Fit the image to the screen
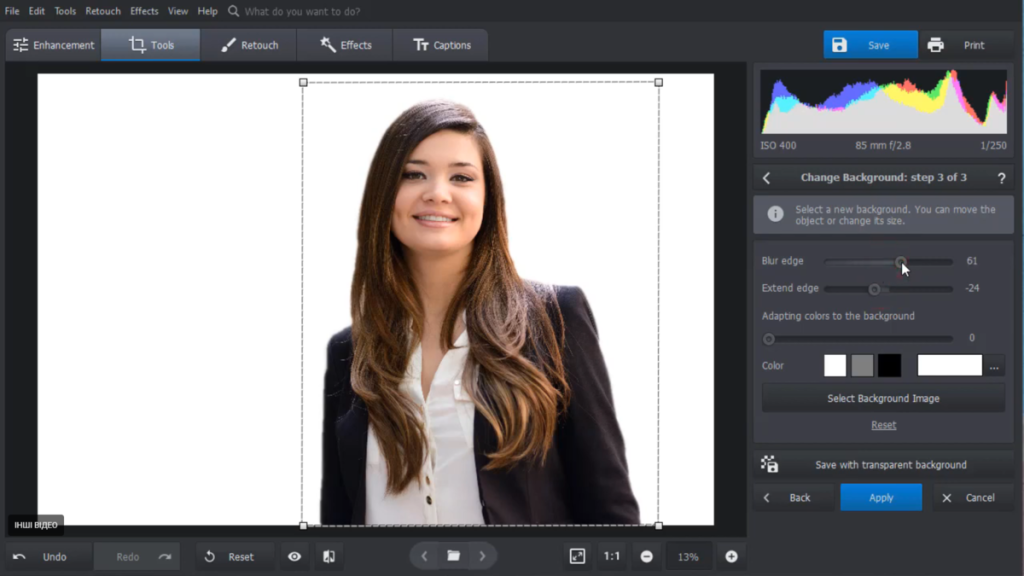The image size is (1024, 576). (x=578, y=556)
